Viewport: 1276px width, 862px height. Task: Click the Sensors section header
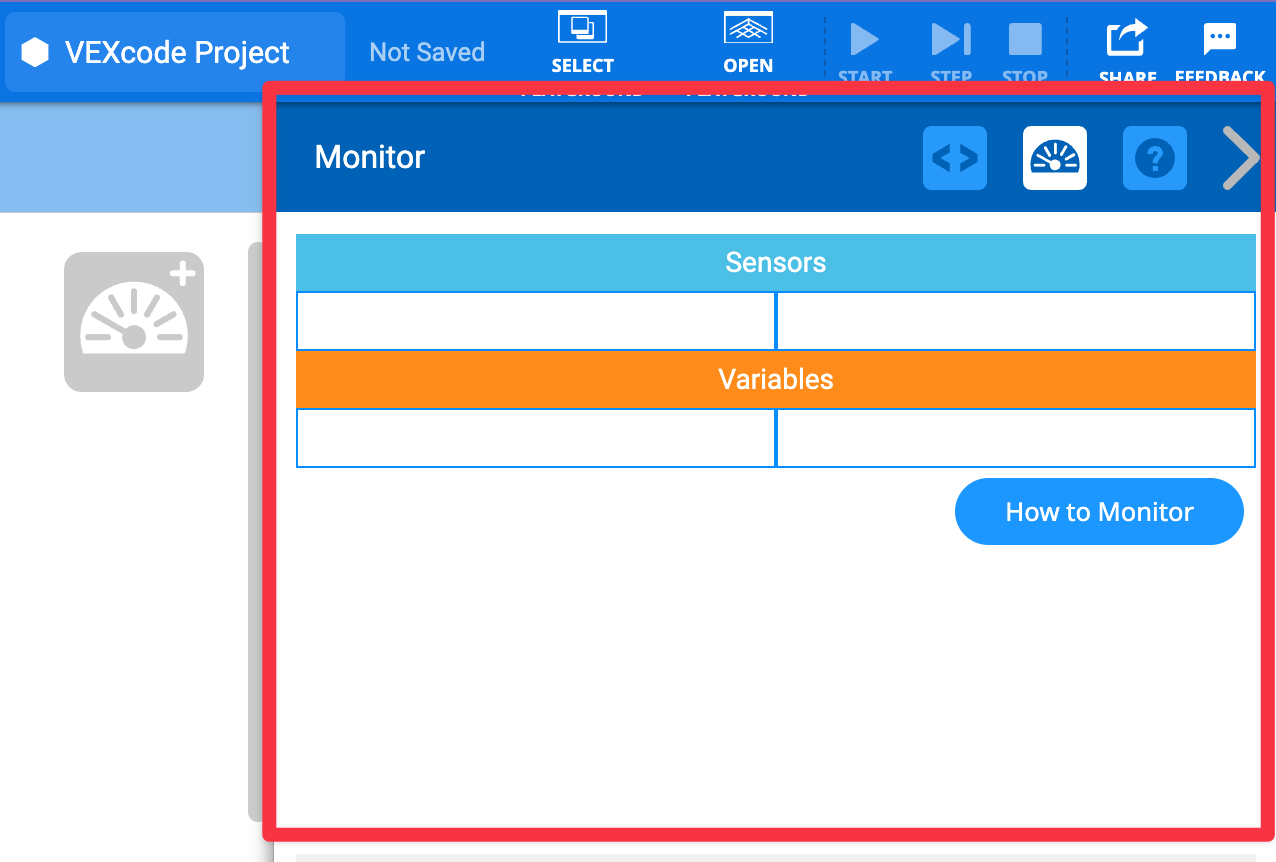pyautogui.click(x=775, y=263)
